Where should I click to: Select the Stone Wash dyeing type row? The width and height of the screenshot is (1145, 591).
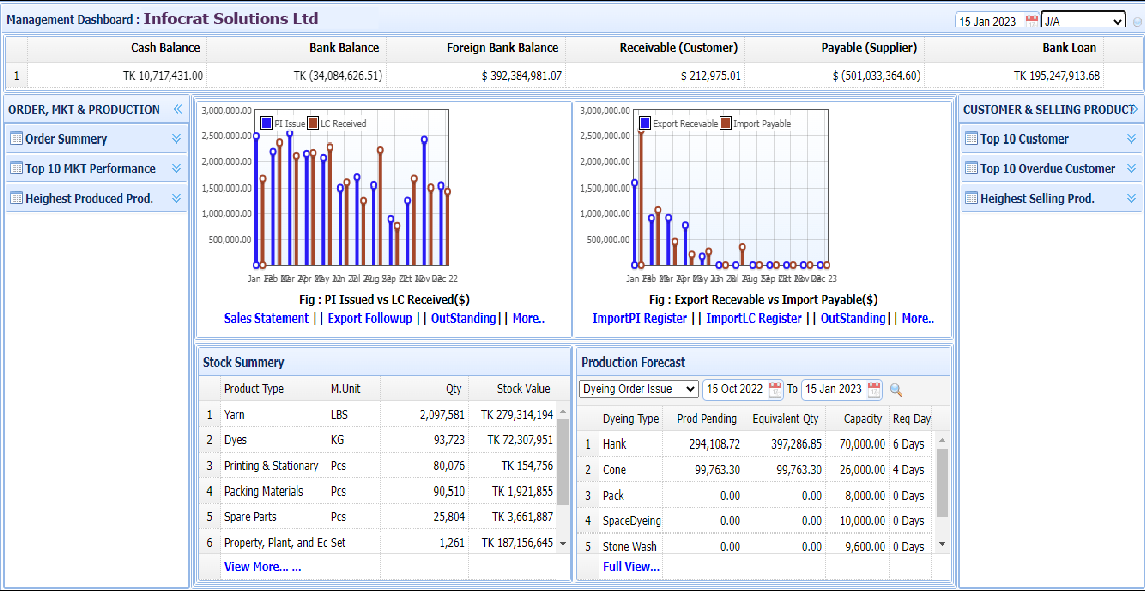click(756, 546)
